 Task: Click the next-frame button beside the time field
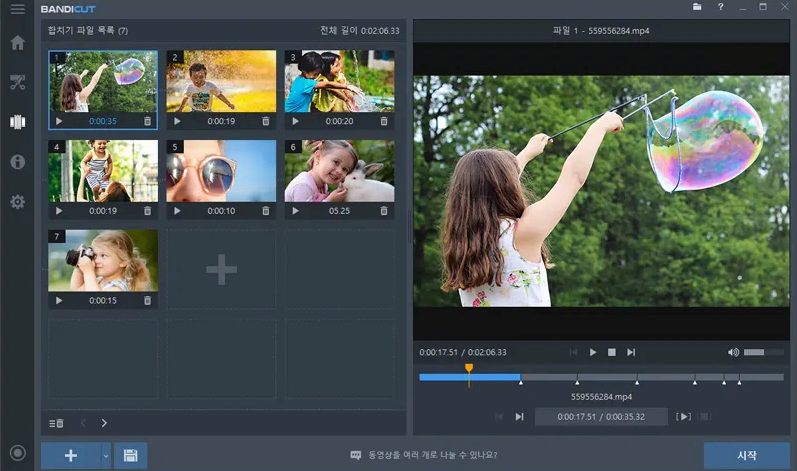pyautogui.click(x=519, y=417)
